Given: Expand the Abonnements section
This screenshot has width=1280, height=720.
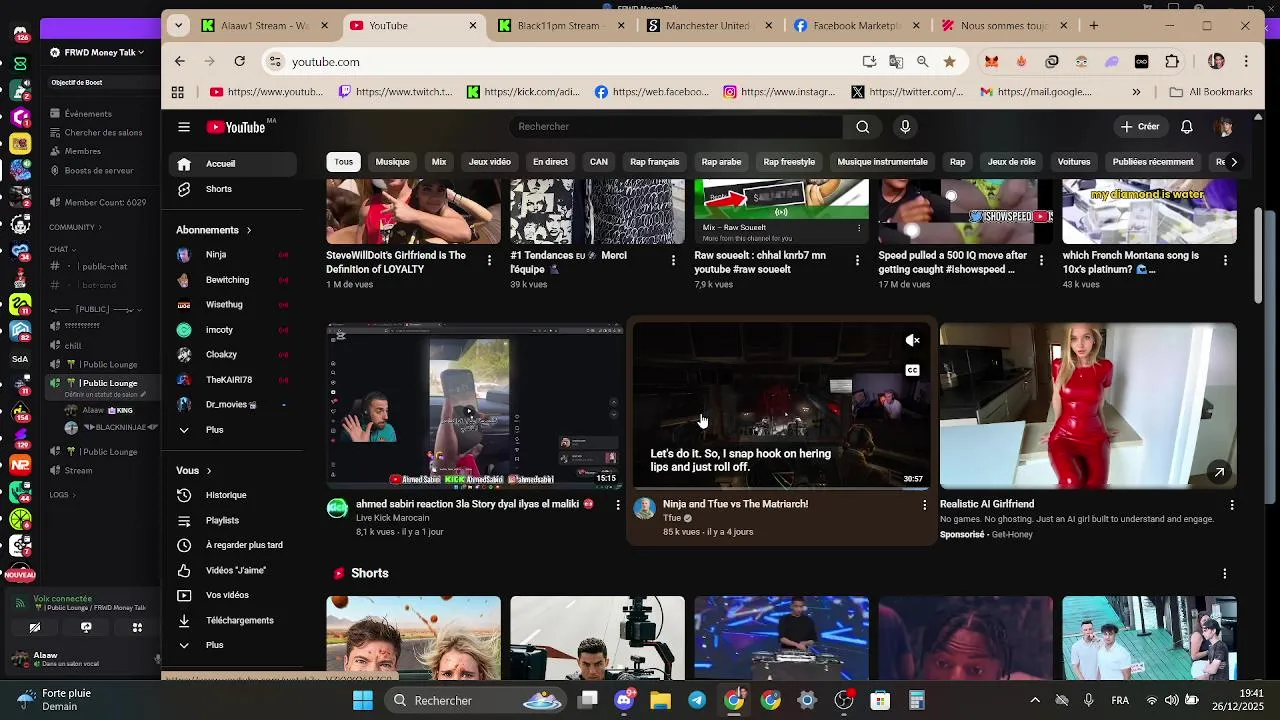Looking at the screenshot, I should (214, 230).
